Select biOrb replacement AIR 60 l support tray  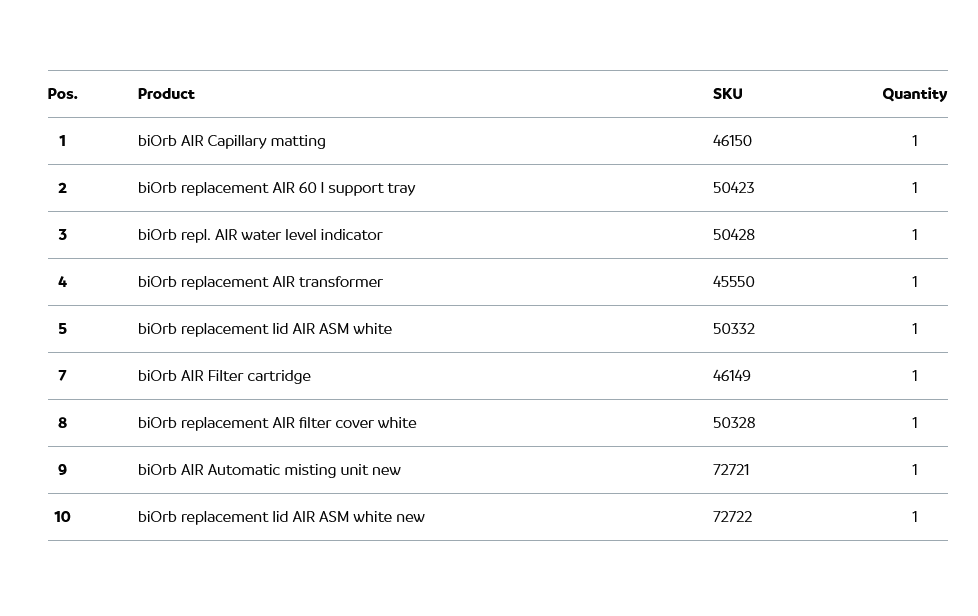click(x=276, y=188)
